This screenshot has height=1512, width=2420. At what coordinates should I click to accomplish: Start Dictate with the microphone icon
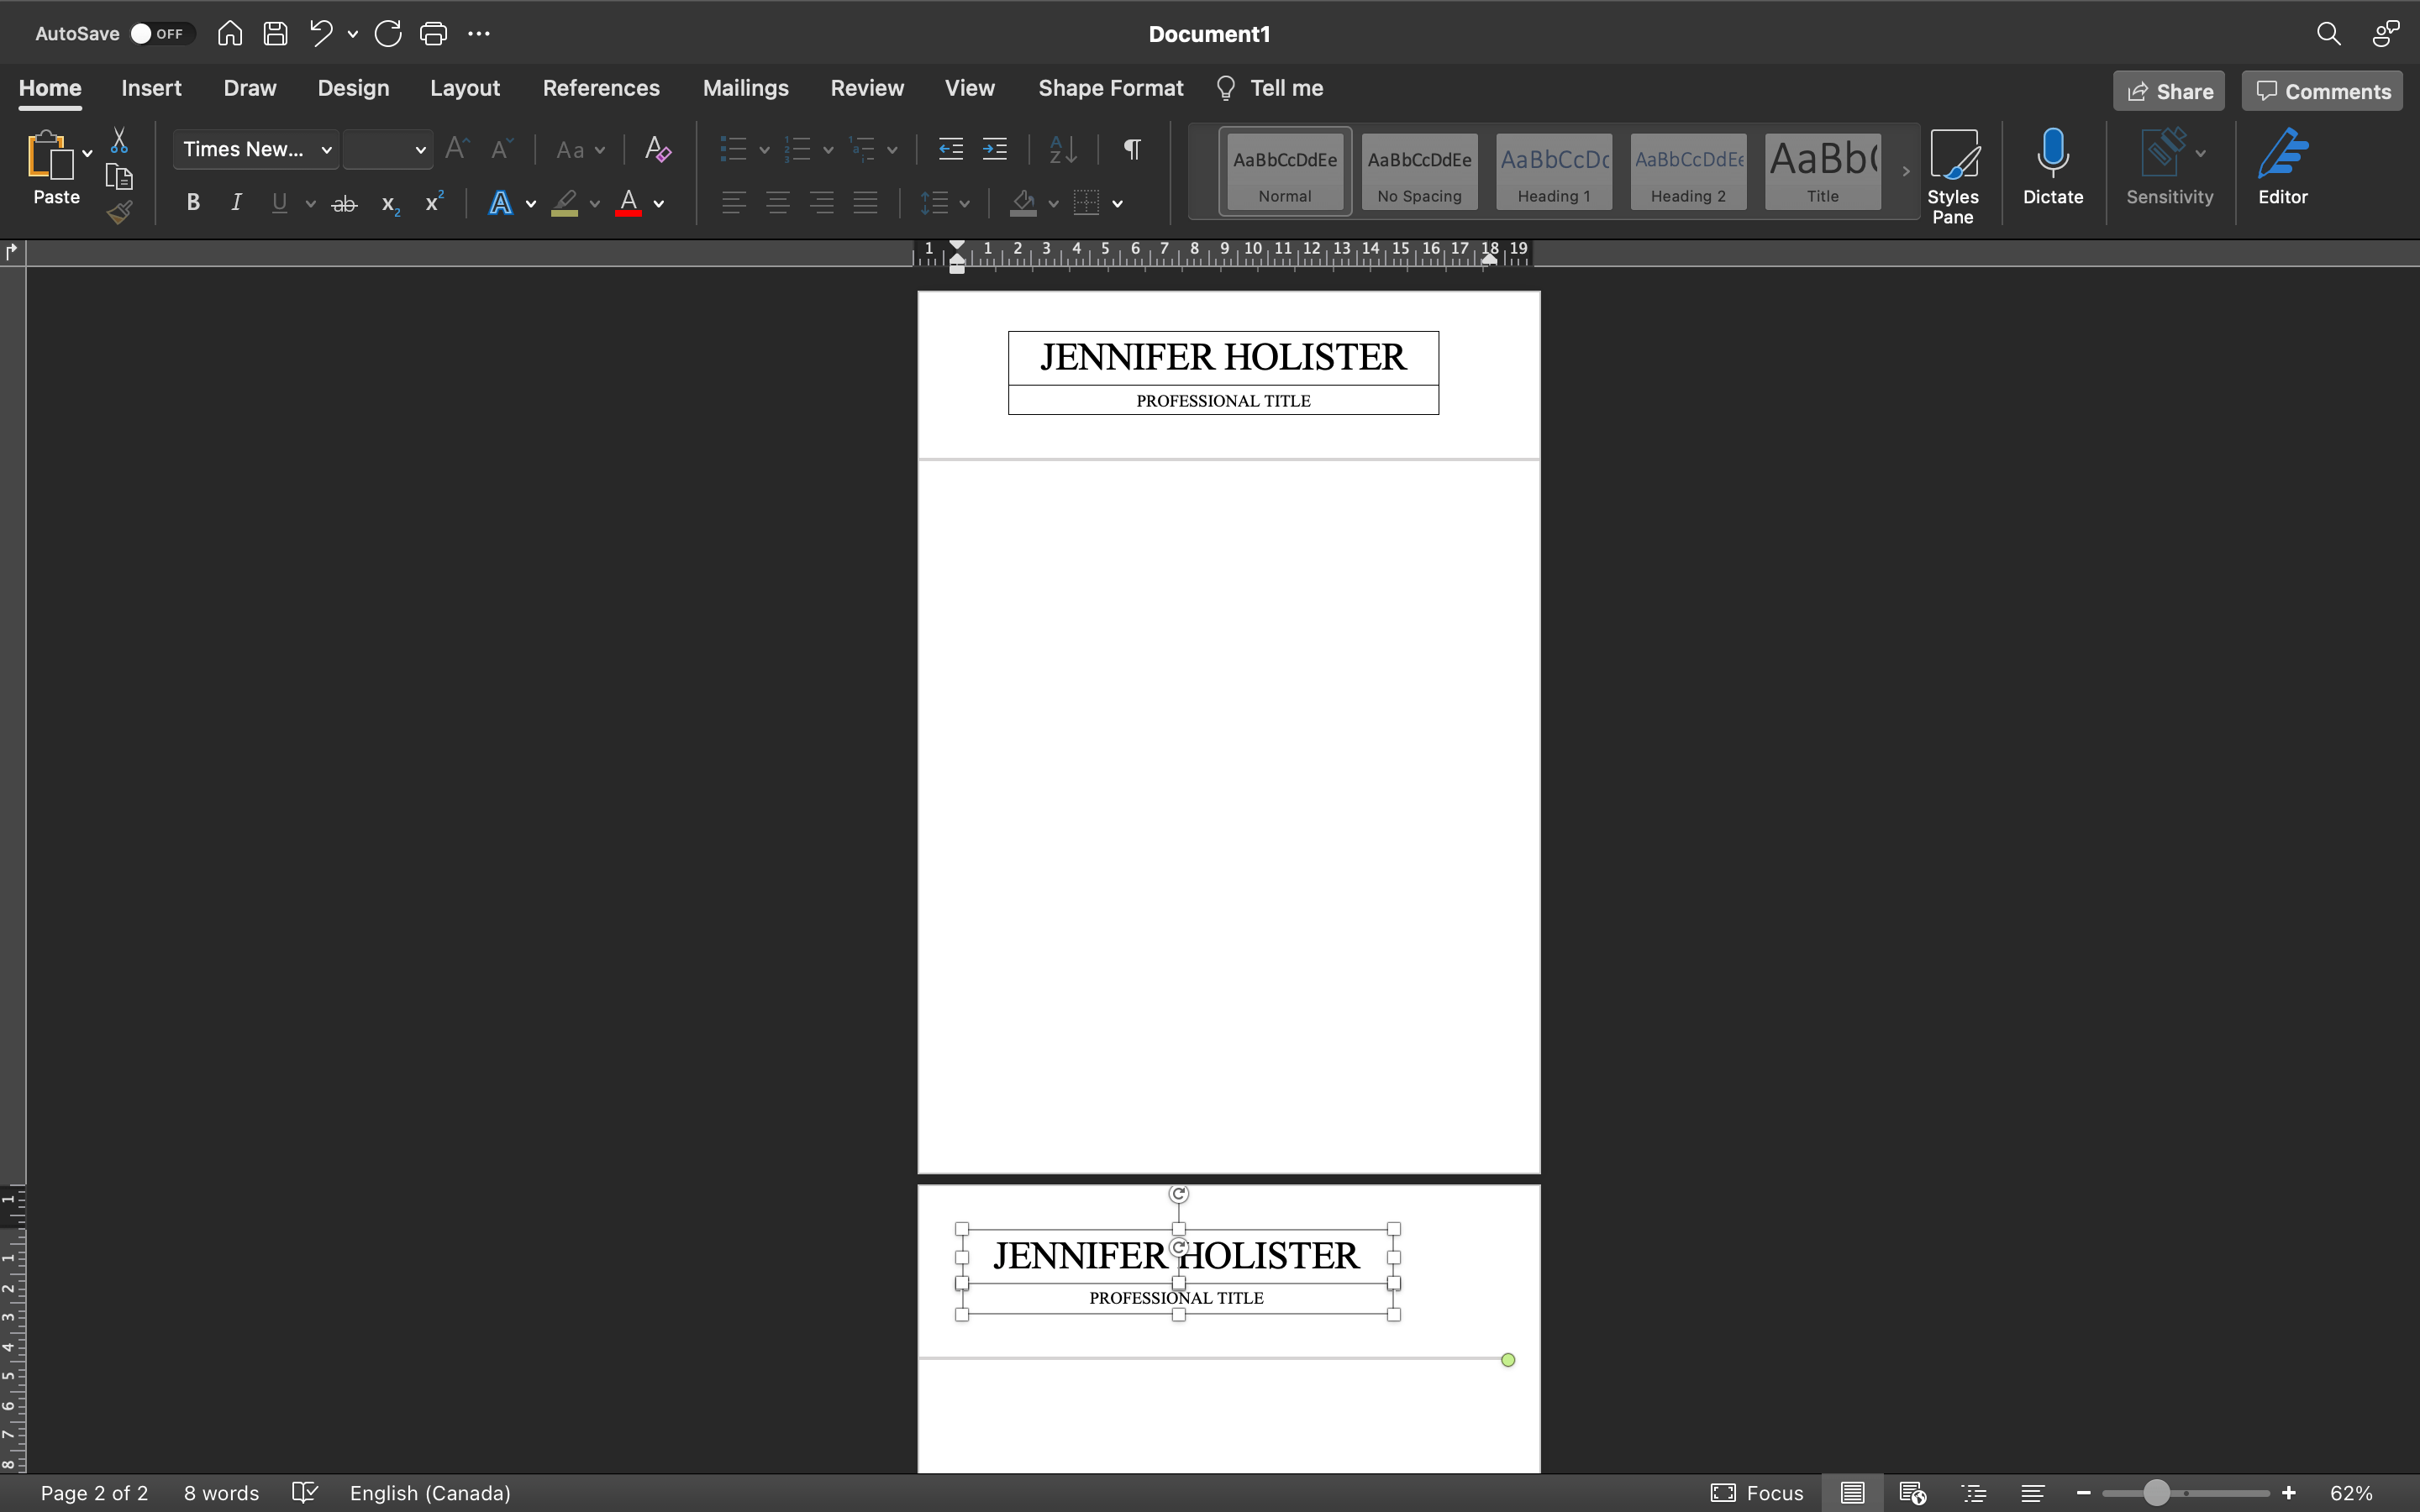(2052, 167)
